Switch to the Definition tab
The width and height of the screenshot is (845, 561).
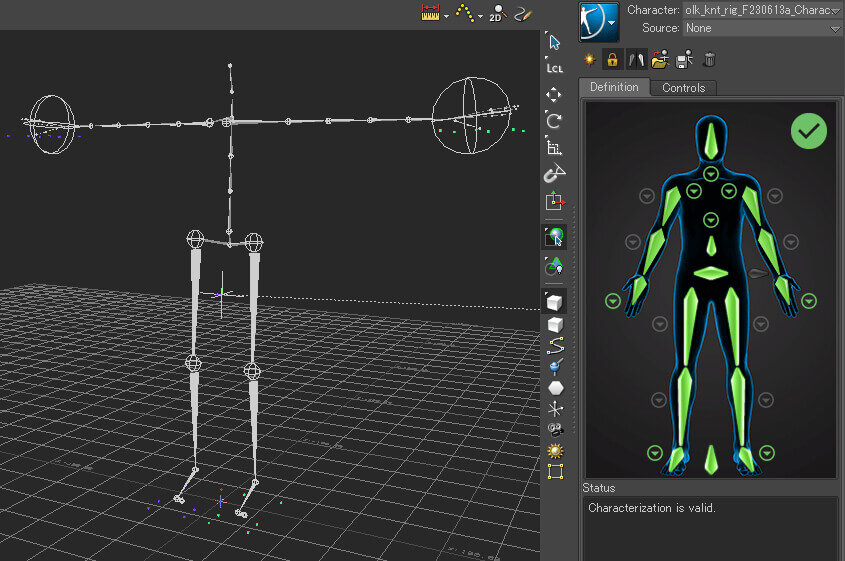(614, 87)
